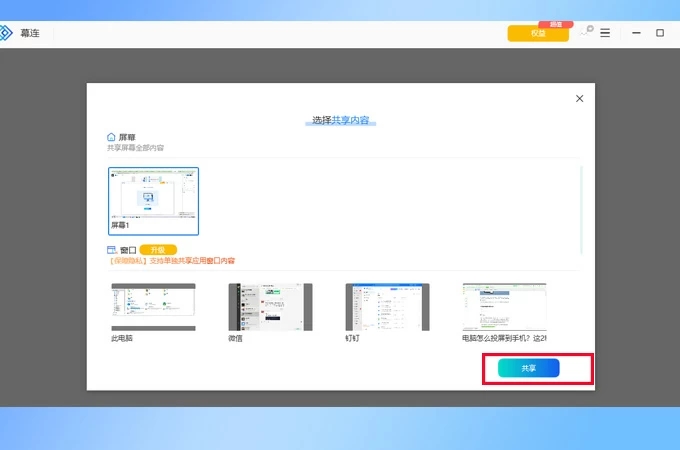Select the 电脑怎么投屏到手机 window thumbnail
This screenshot has width=680, height=450.
click(x=504, y=307)
